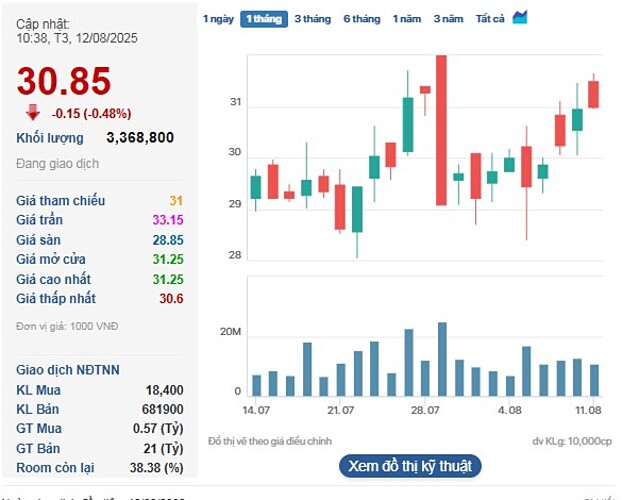Switch chart to 3 năm range
The height and width of the screenshot is (500, 639).
(x=448, y=19)
